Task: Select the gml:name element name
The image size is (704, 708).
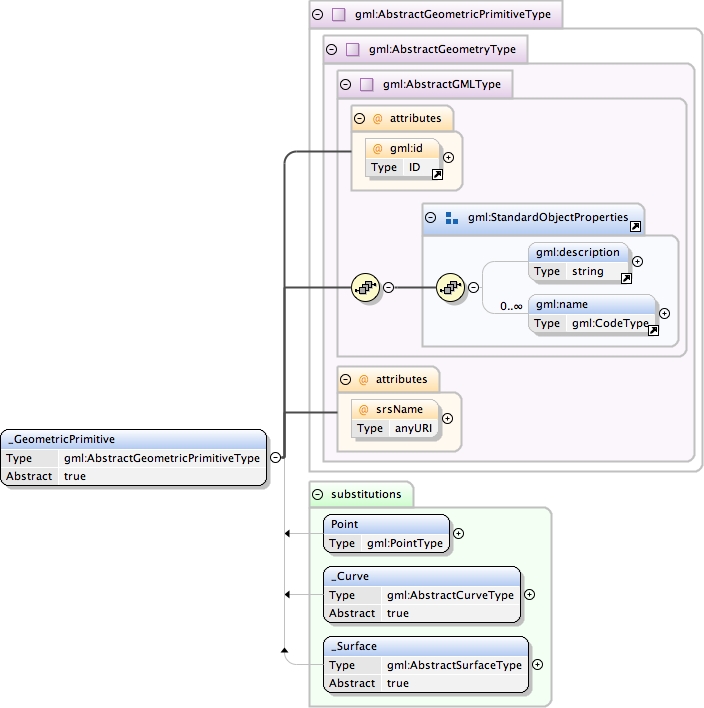Action: coord(562,305)
